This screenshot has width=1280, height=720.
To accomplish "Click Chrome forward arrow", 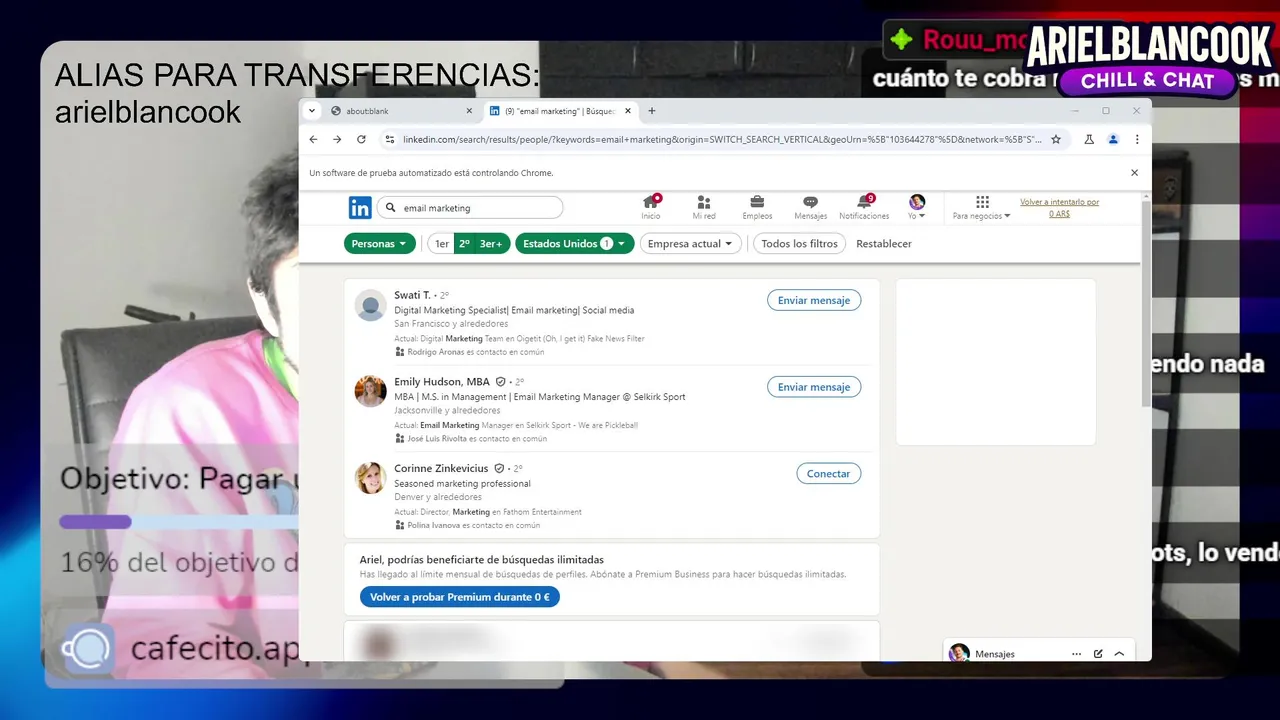I will tap(337, 139).
